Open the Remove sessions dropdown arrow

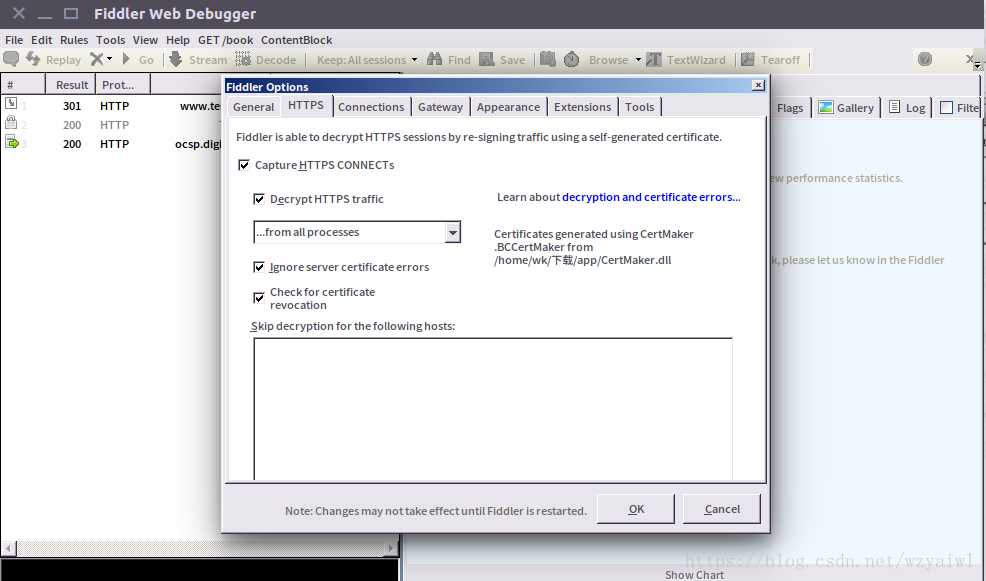109,59
